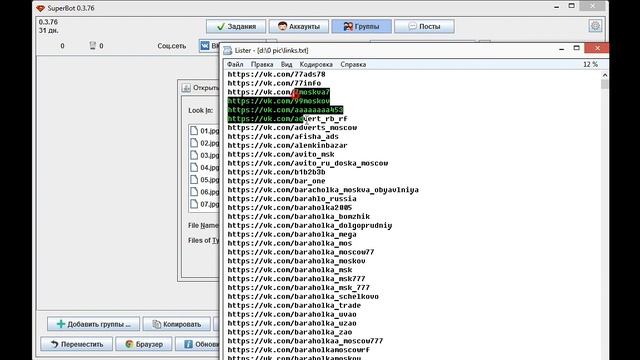
Task: Click the trash bin counter icon
Action: (x=93, y=46)
